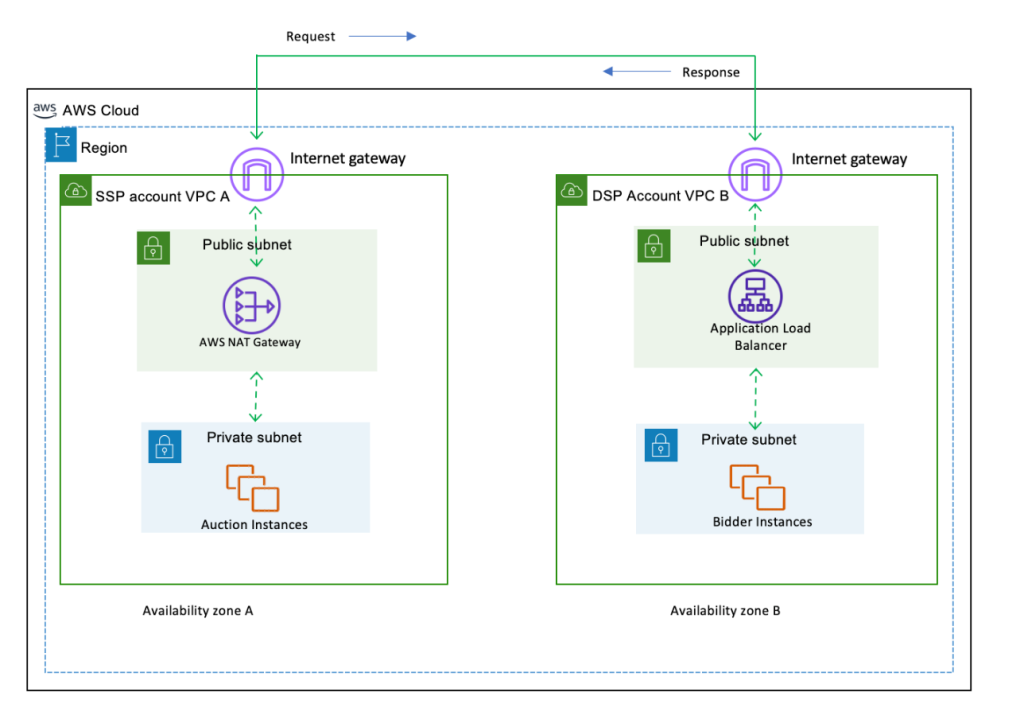This screenshot has height=704, width=1024.
Task: Click the blue lock icon on VPC A's Private subnet
Action: click(165, 446)
